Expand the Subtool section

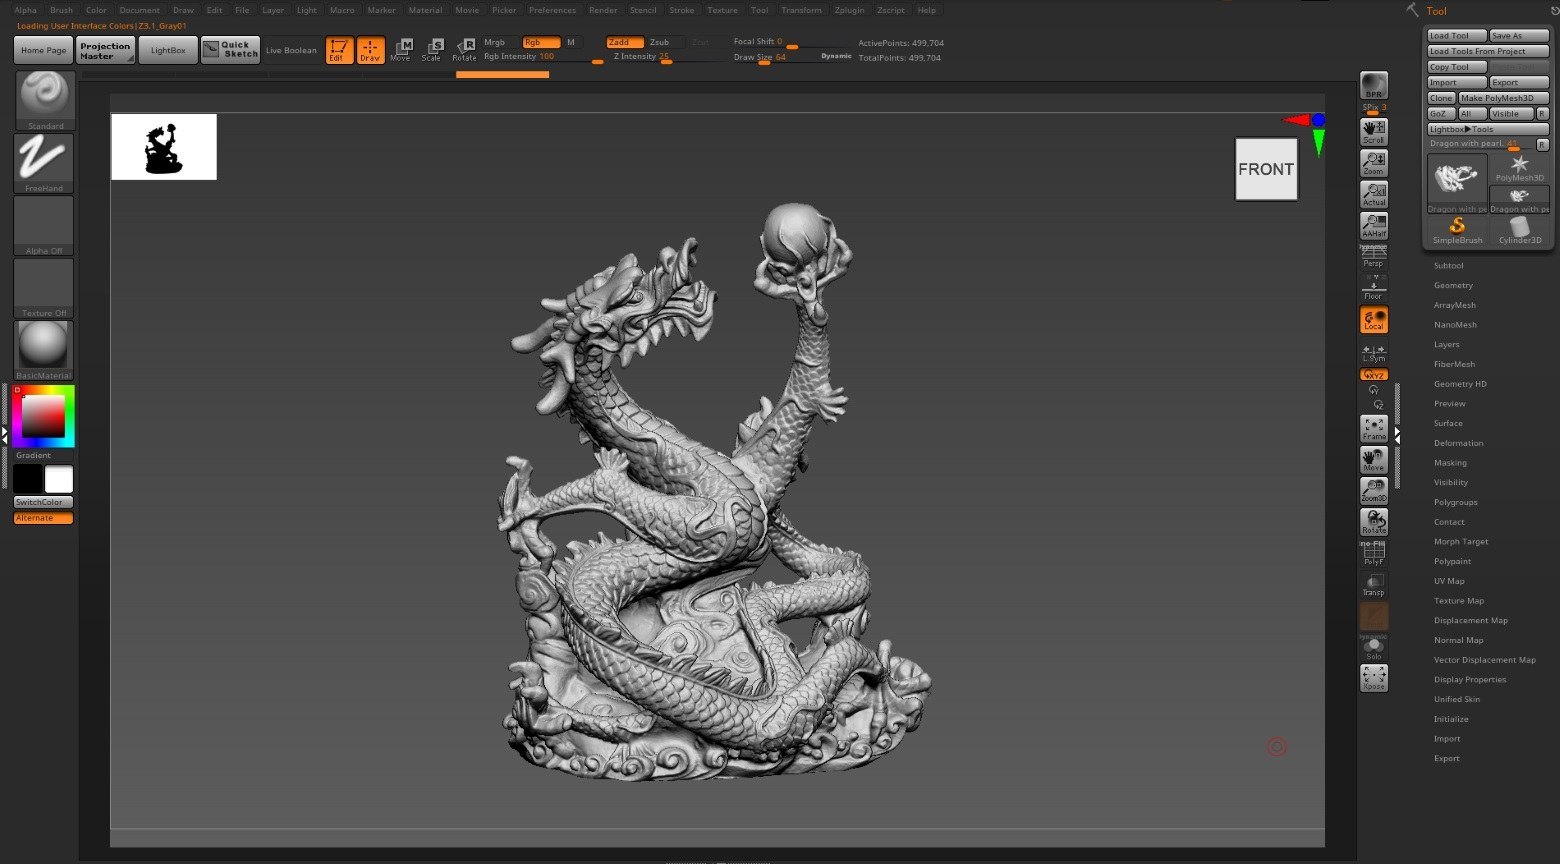[1448, 266]
